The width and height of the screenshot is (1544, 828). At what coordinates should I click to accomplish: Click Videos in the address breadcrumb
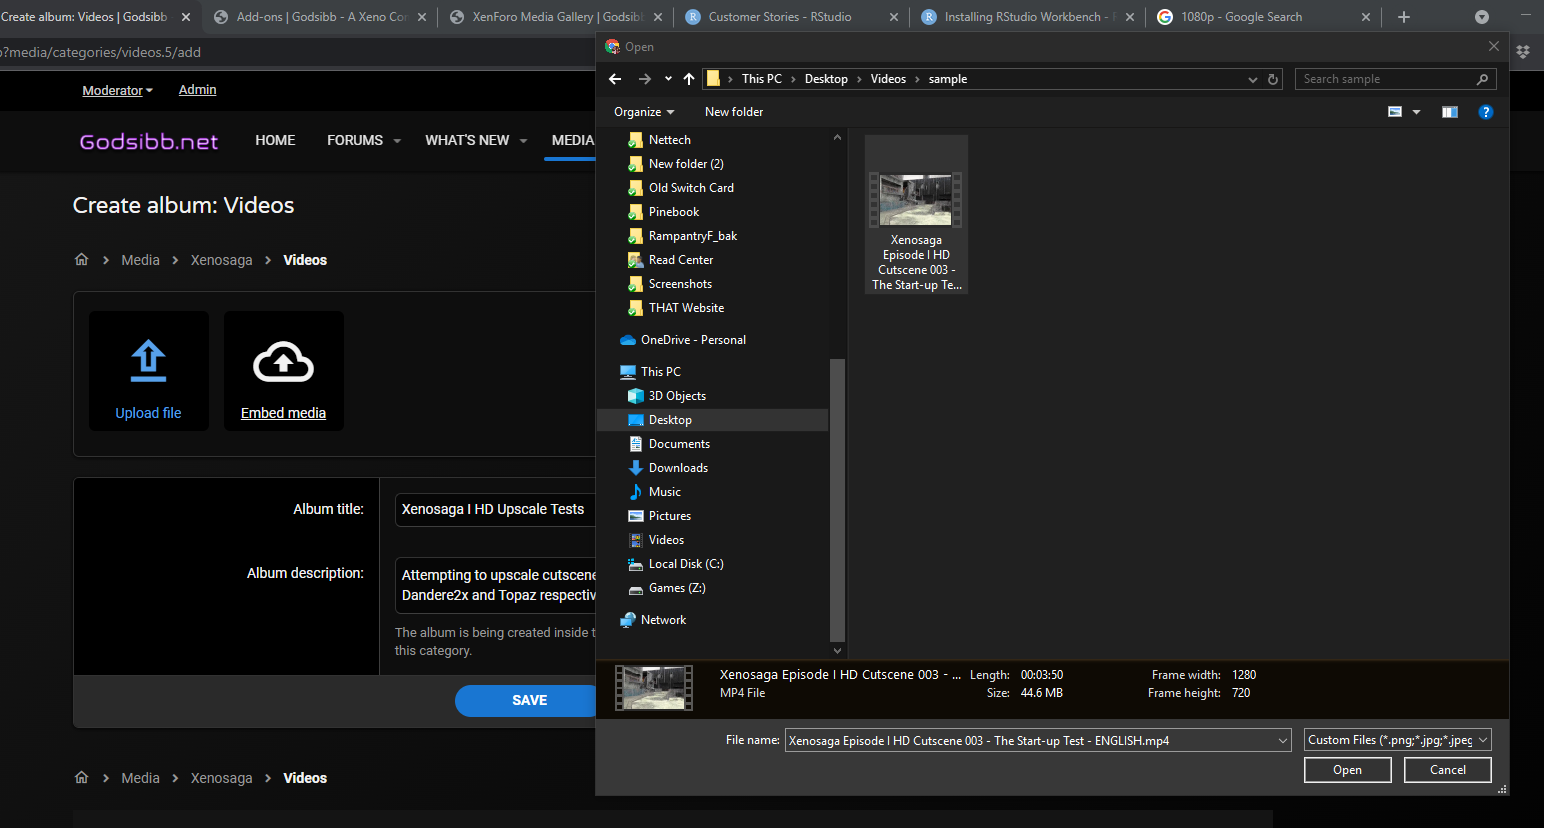coord(888,79)
